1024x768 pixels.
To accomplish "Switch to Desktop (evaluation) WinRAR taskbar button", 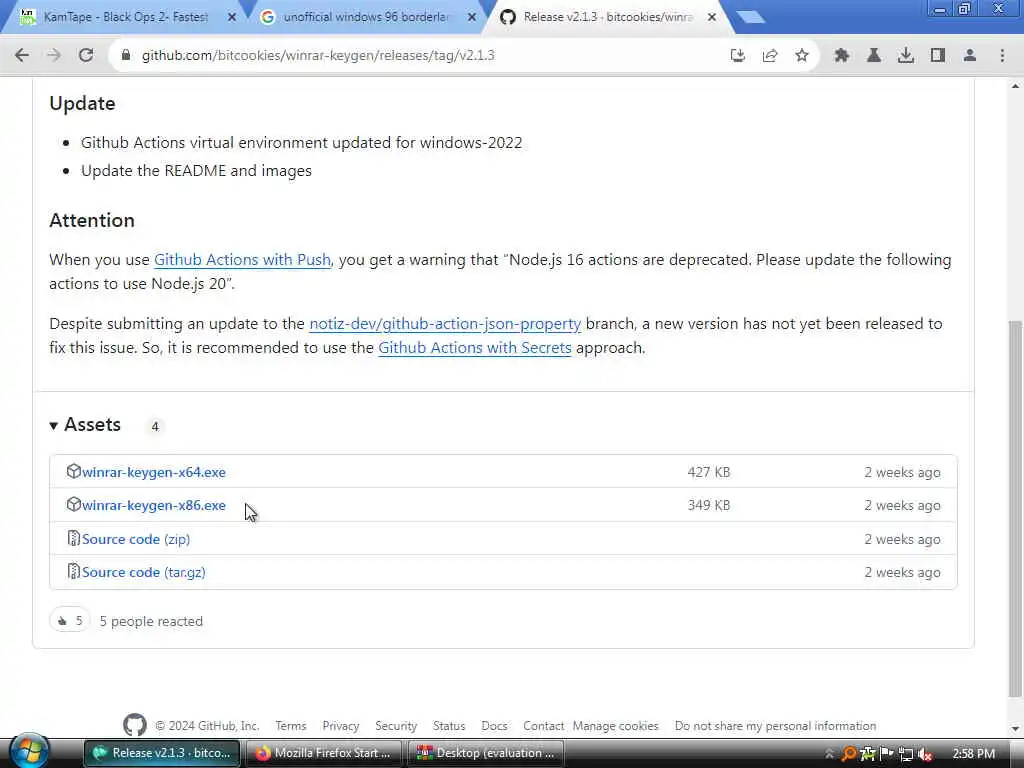I will pos(485,753).
